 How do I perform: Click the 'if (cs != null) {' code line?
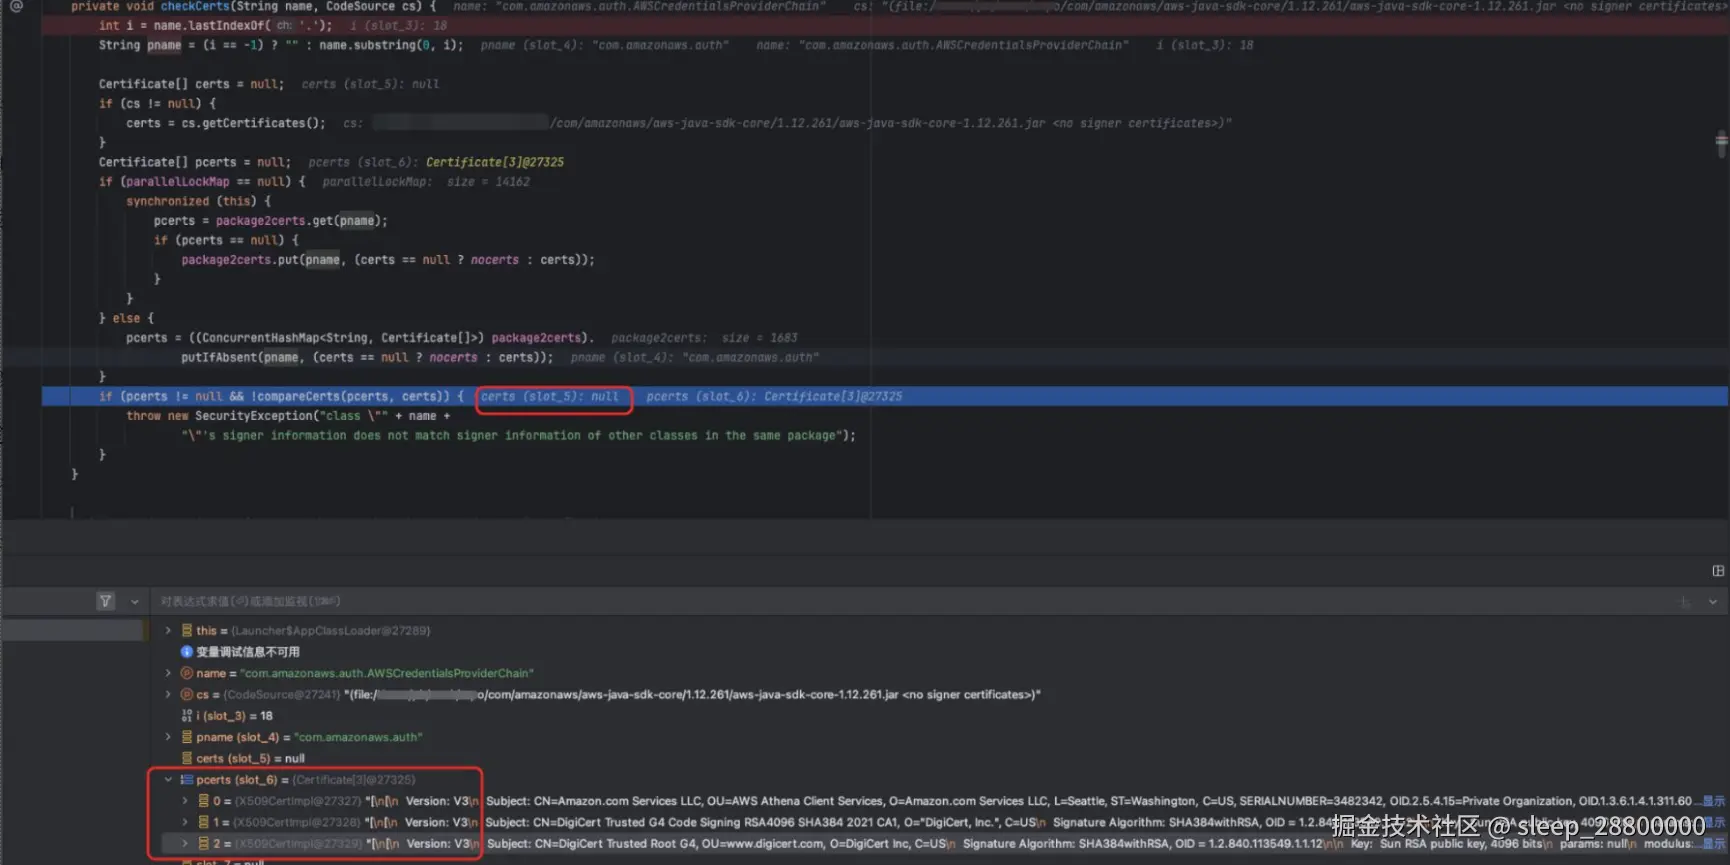click(x=157, y=104)
